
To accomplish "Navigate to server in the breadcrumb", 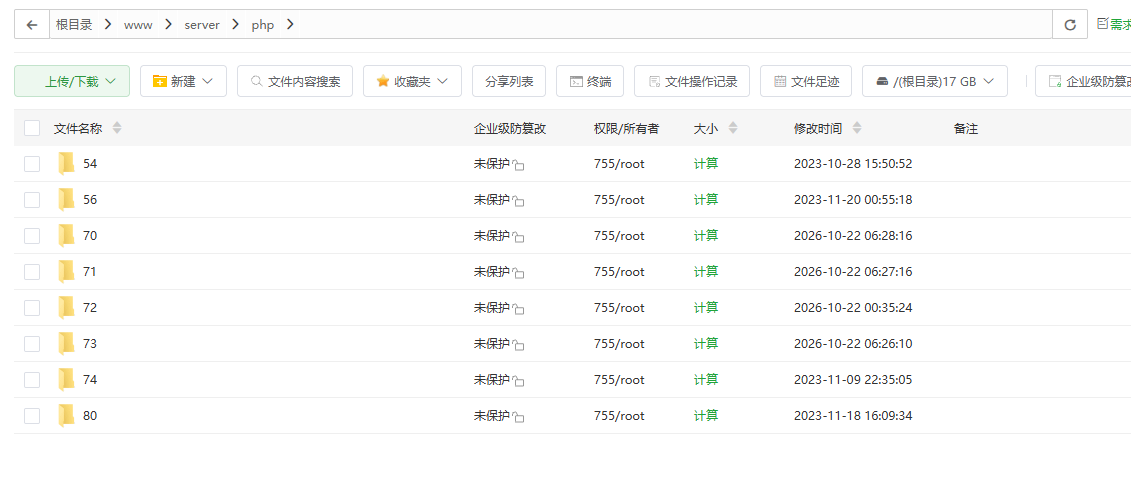I will tap(202, 25).
